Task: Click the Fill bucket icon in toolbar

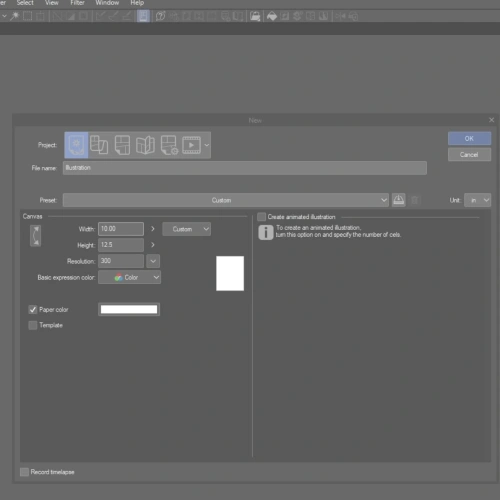Action: (272, 16)
